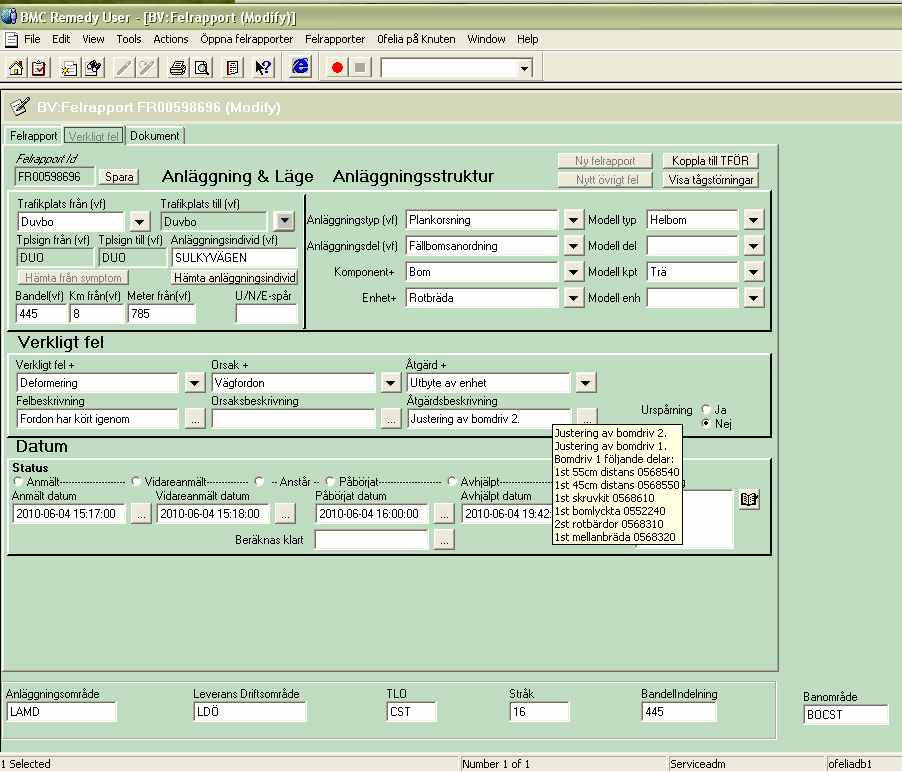Expand the Anläggningsdel dropdown
This screenshot has height=772, width=902.
(x=573, y=246)
